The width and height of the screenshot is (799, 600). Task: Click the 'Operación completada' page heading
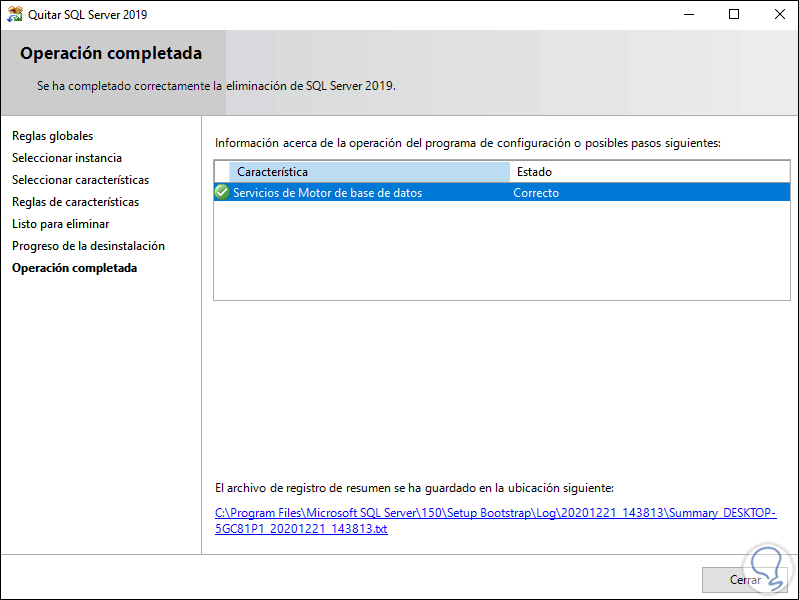point(111,54)
